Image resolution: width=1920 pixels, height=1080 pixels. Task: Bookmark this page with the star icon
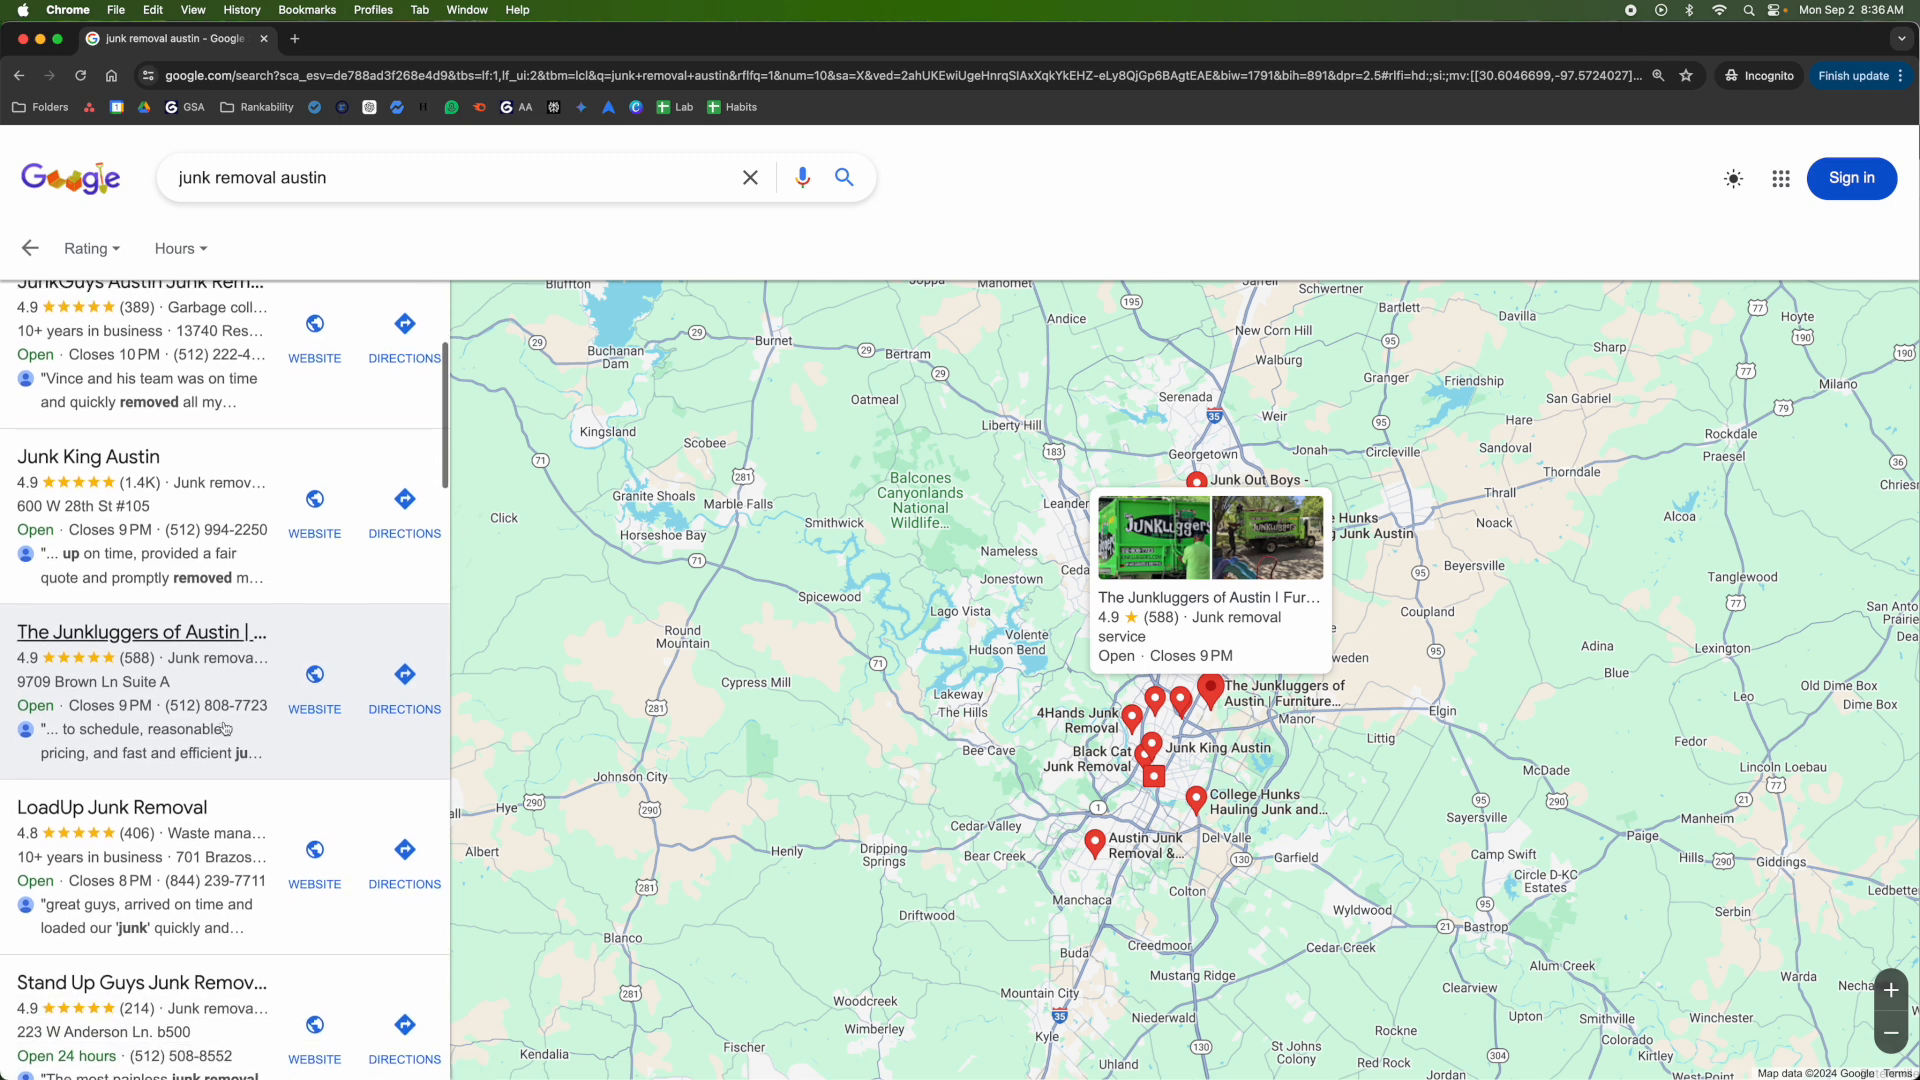click(x=1686, y=75)
